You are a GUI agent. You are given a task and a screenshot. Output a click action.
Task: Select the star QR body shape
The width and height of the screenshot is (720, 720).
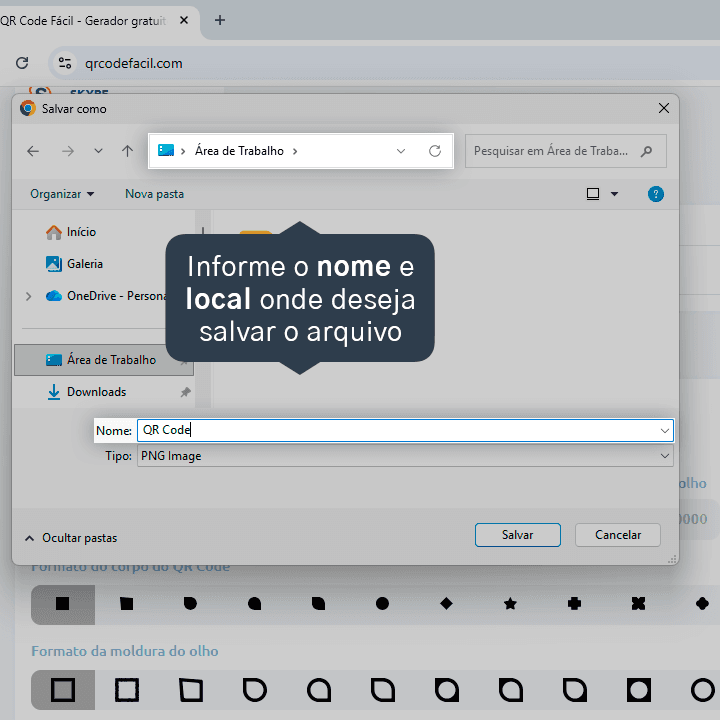pos(510,604)
